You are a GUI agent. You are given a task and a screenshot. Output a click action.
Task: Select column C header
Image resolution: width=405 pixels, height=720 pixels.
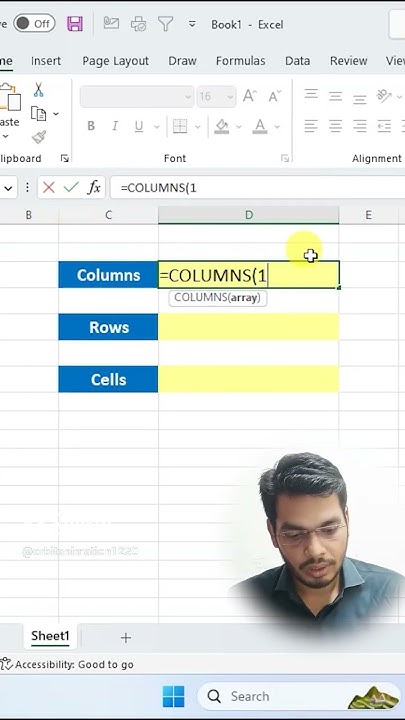pos(108,215)
